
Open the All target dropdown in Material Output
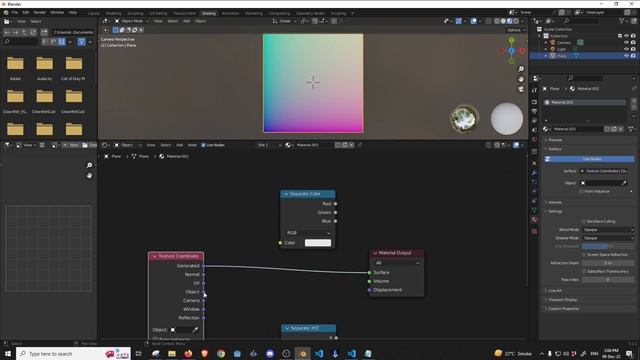tap(396, 263)
